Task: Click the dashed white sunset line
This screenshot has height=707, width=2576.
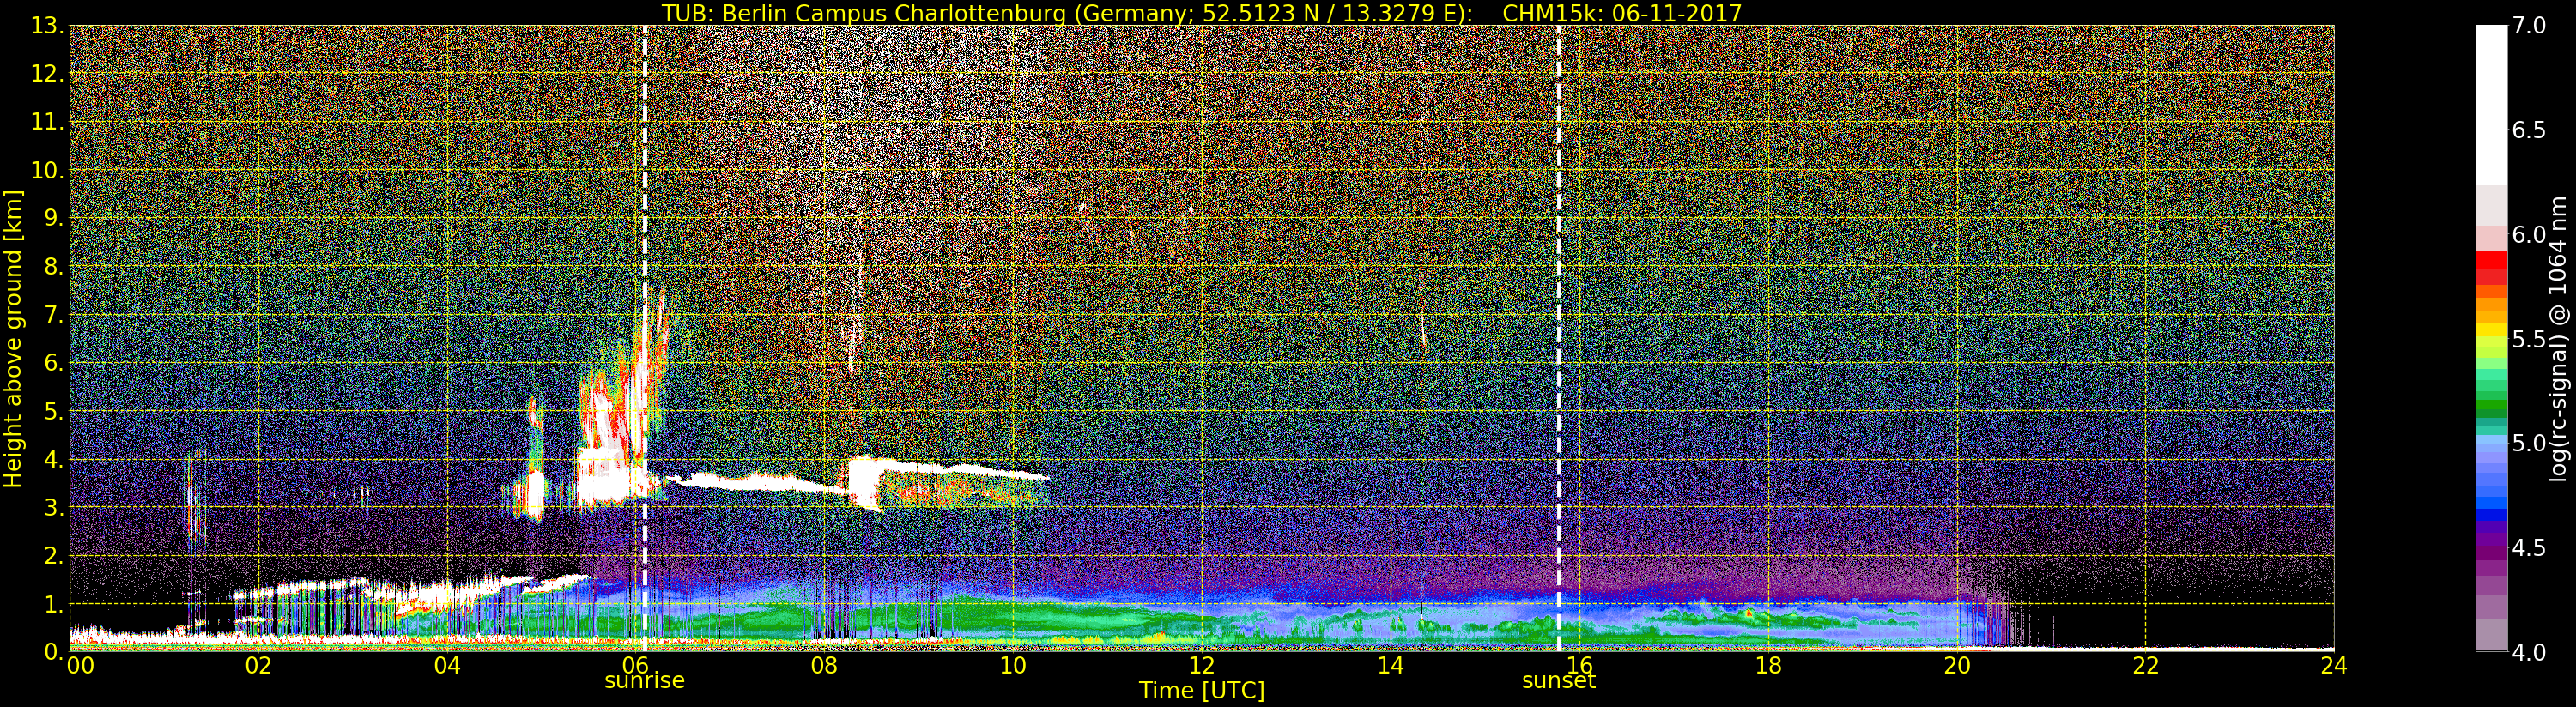Action: 1558,300
